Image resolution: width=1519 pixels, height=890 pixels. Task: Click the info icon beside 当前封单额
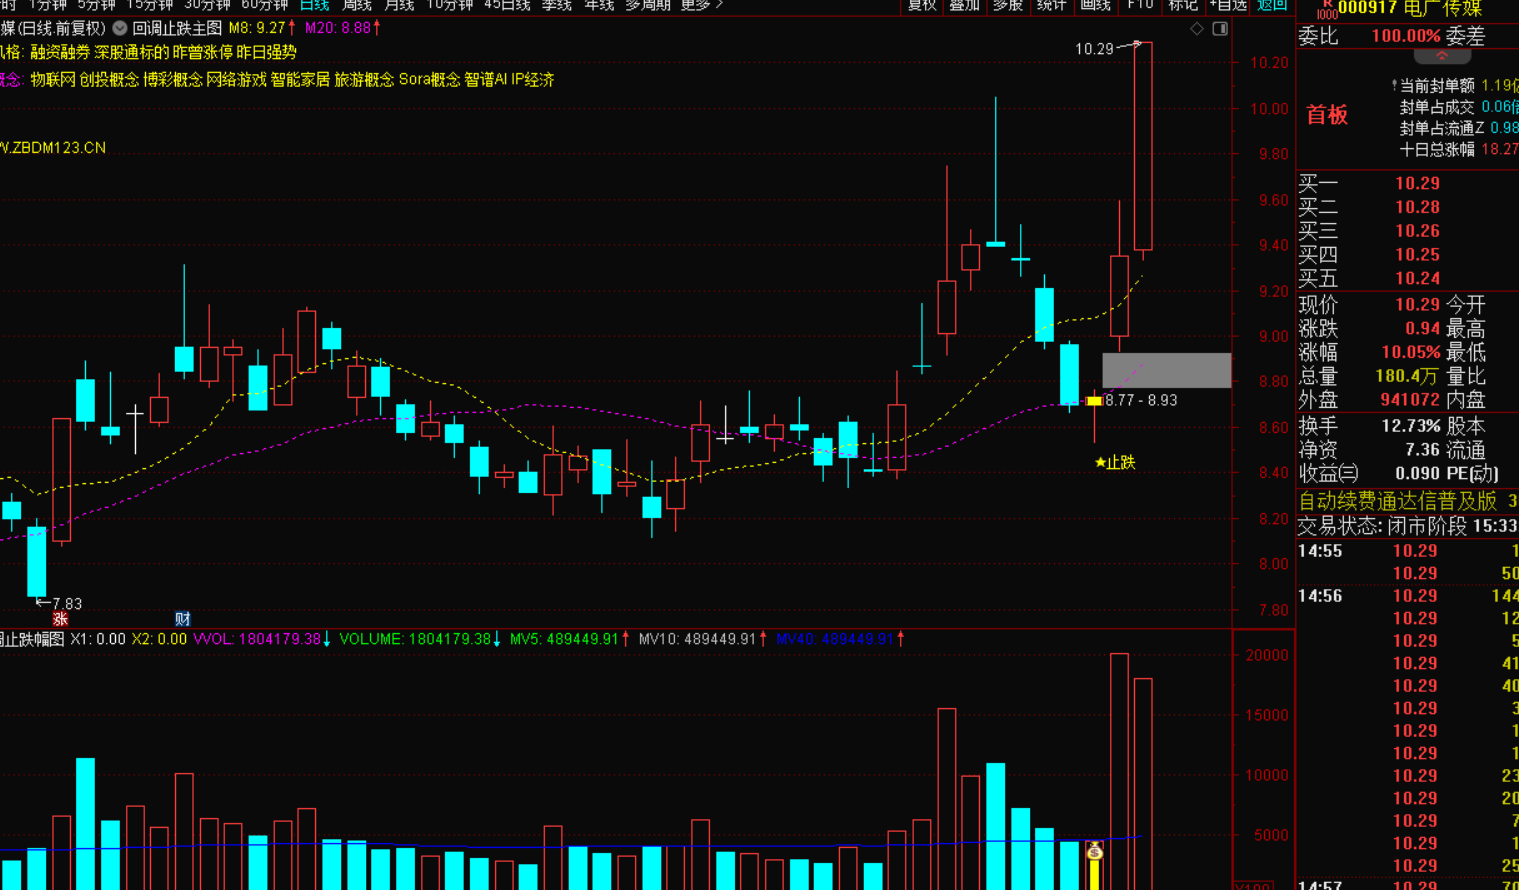[1394, 86]
